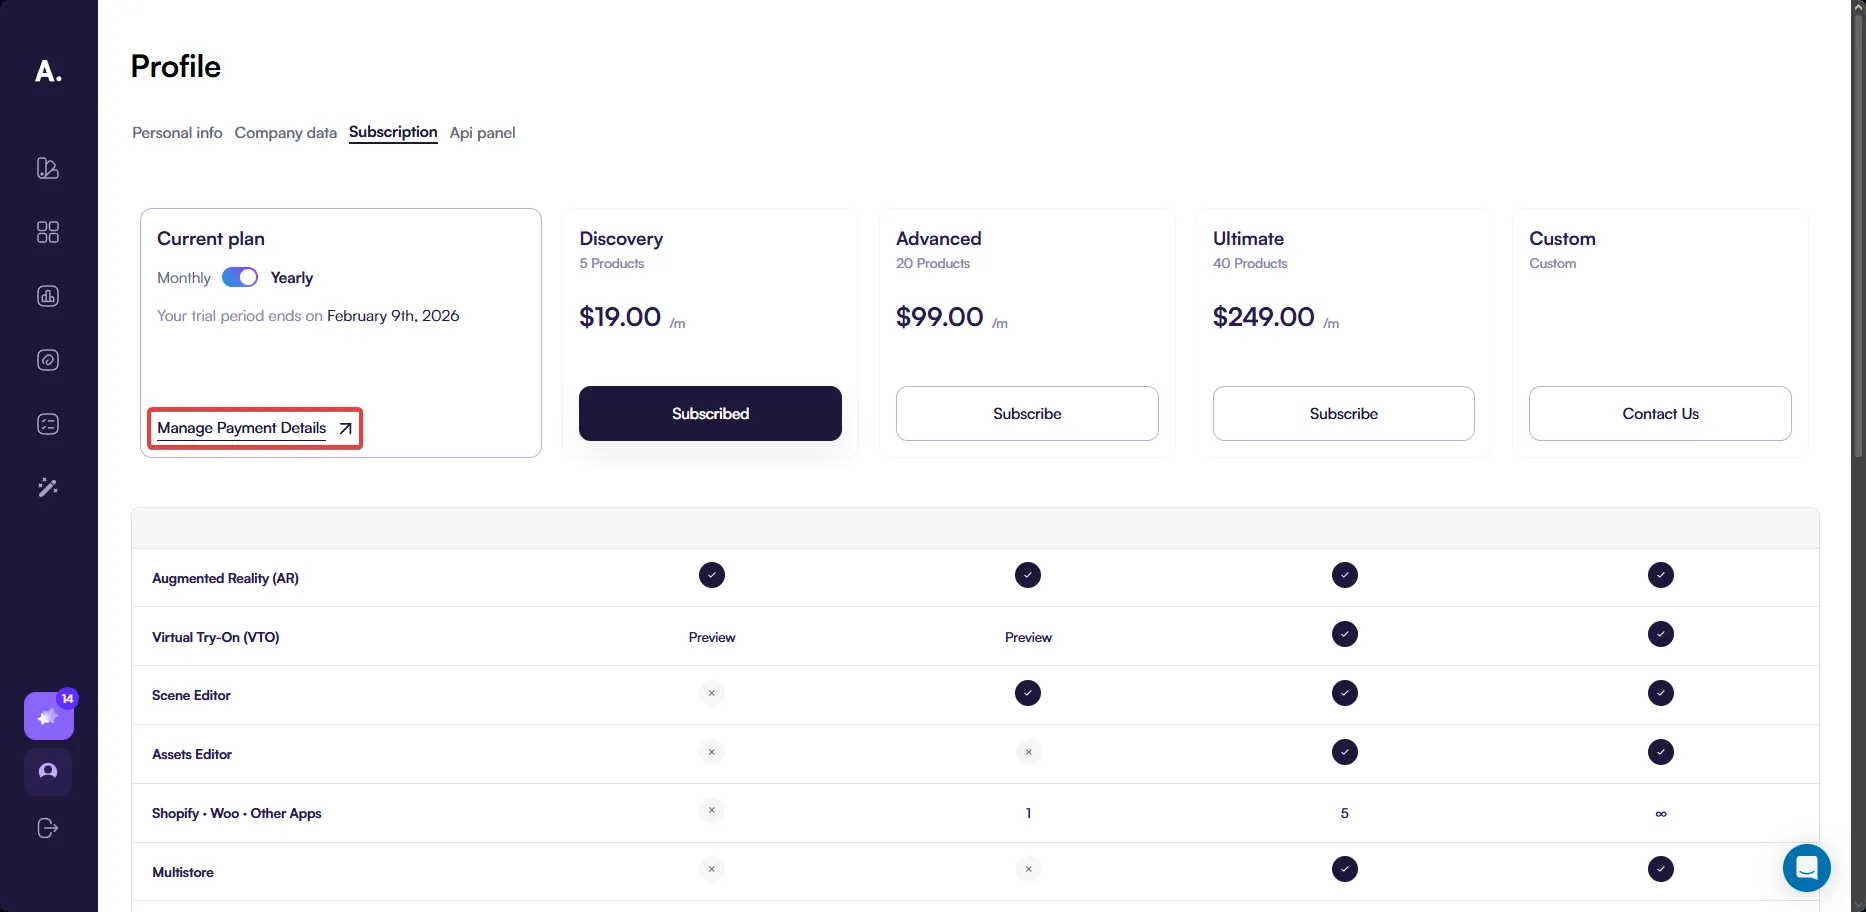The height and width of the screenshot is (912, 1866).
Task: Switch to the Personal info tab
Action: tap(177, 133)
